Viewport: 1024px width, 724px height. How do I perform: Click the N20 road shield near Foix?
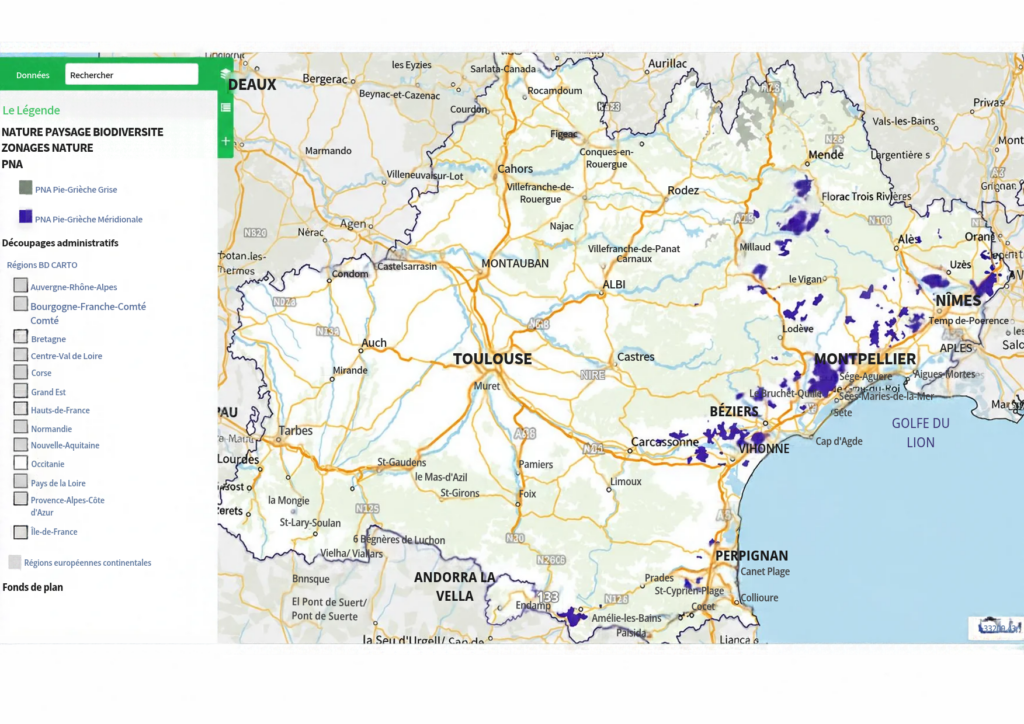pos(515,538)
